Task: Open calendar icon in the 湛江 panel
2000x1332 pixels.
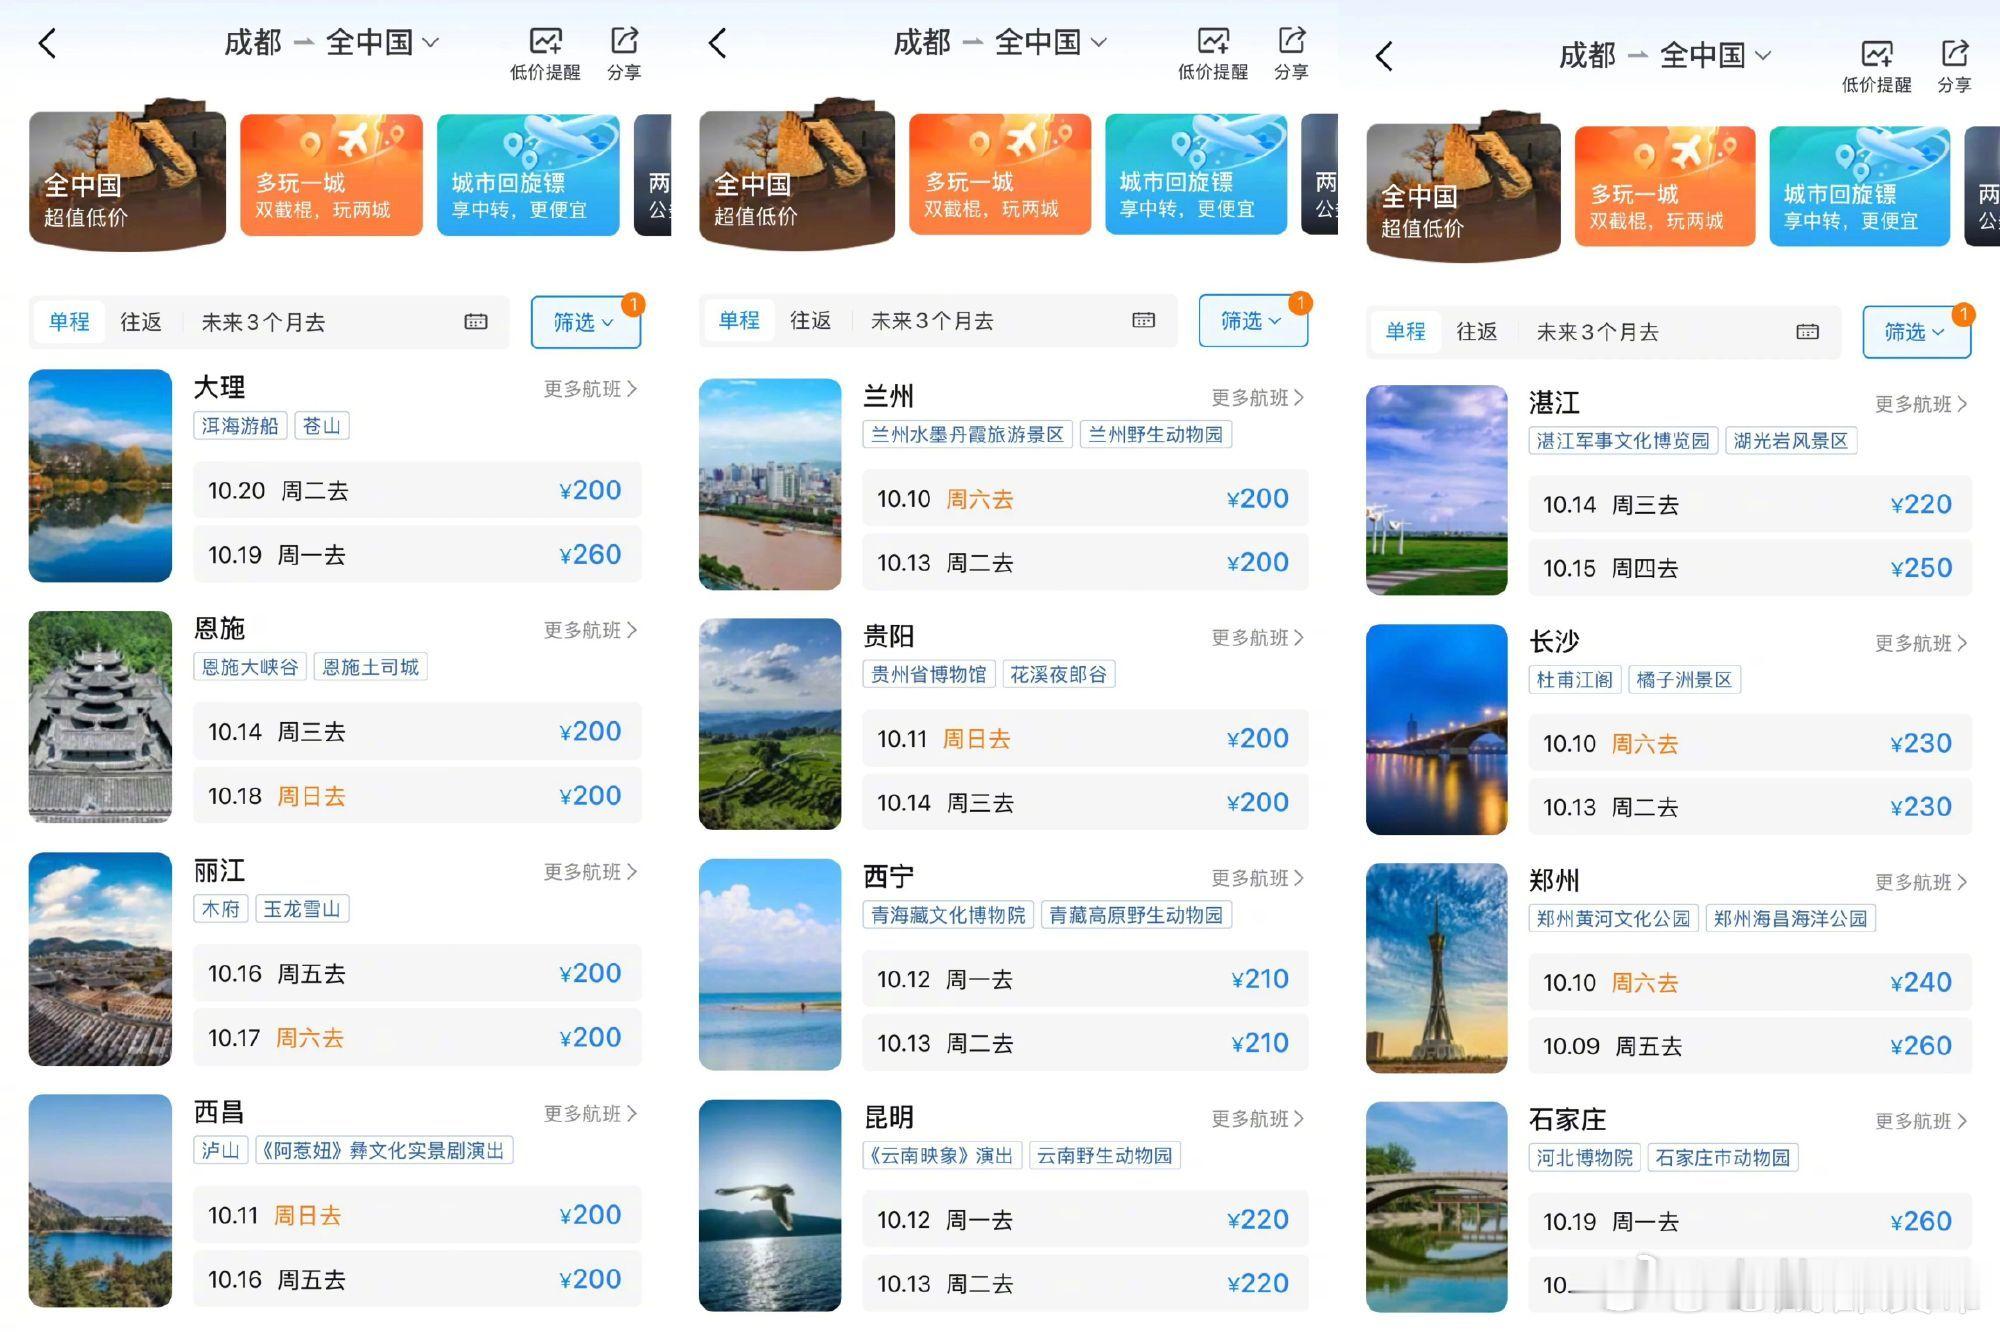Action: pyautogui.click(x=1807, y=332)
